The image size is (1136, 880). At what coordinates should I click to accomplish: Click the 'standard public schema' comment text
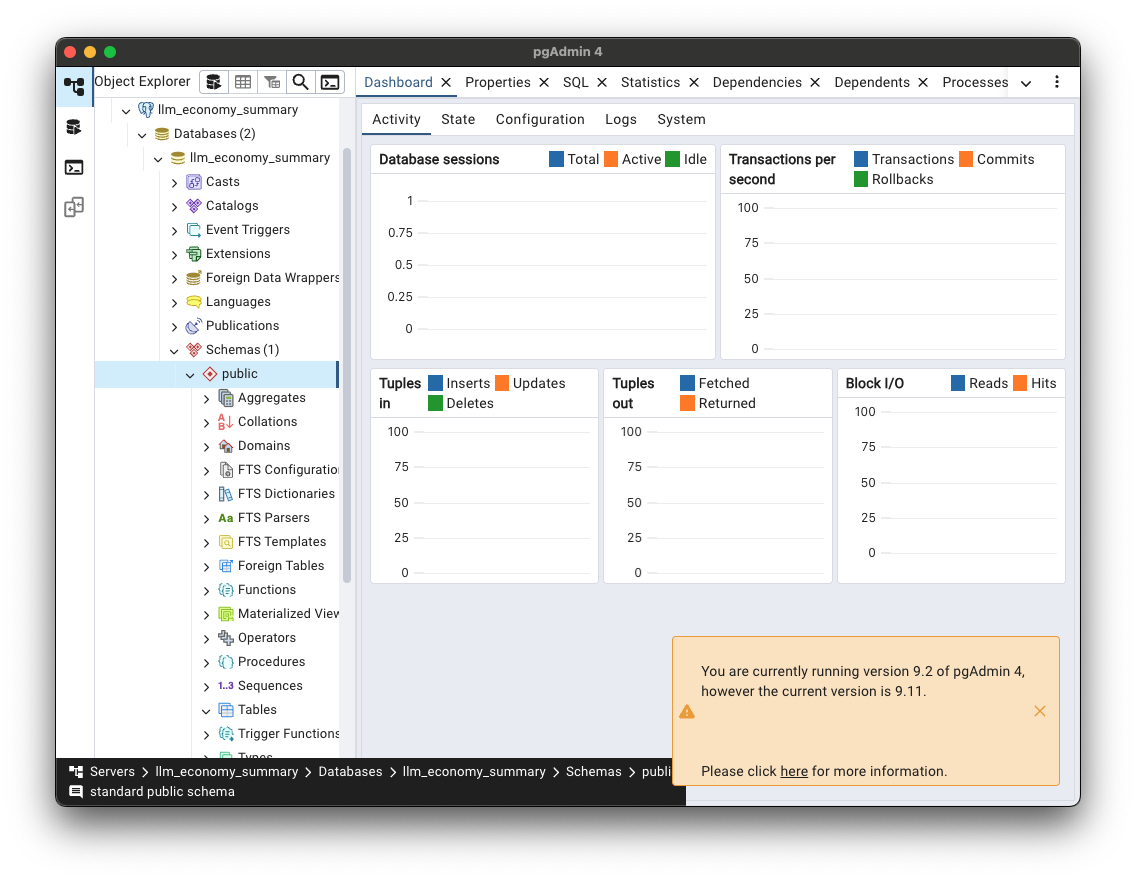click(x=162, y=792)
